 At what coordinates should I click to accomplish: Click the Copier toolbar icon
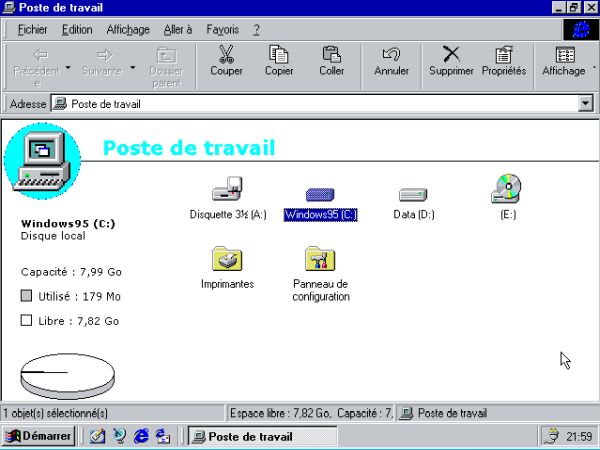[279, 55]
